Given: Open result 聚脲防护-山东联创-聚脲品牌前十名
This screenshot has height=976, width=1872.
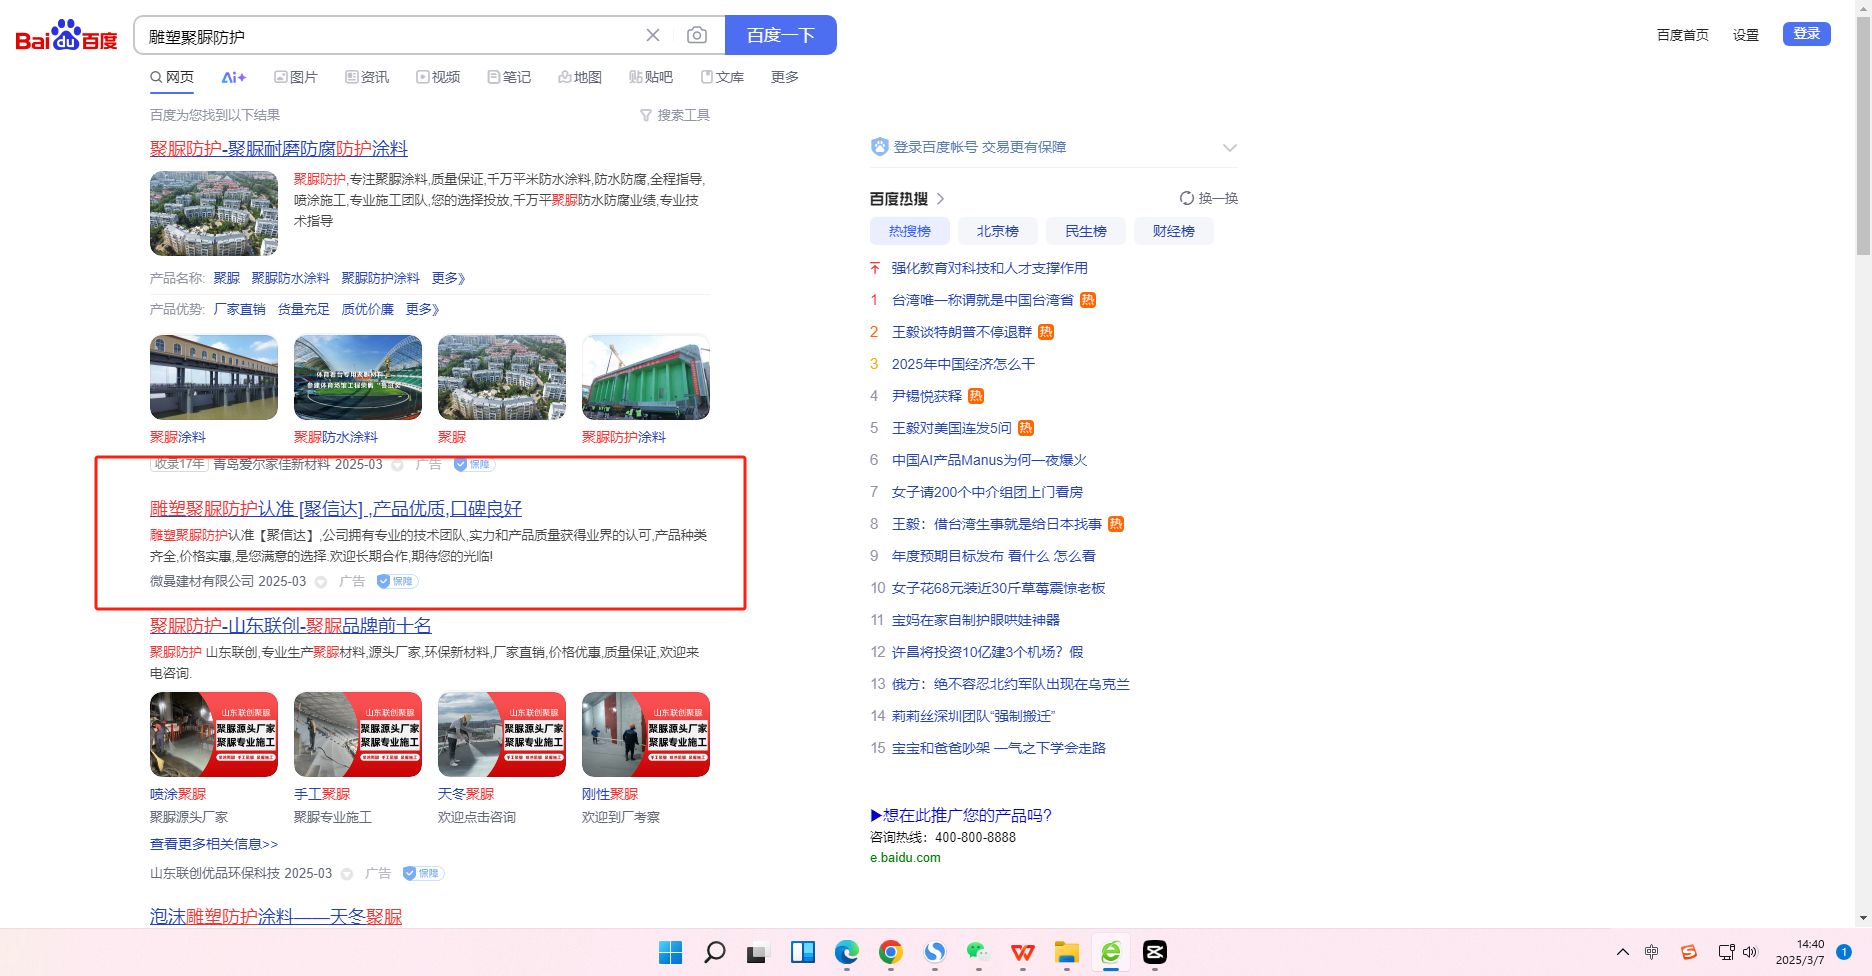Looking at the screenshot, I should click(x=291, y=626).
